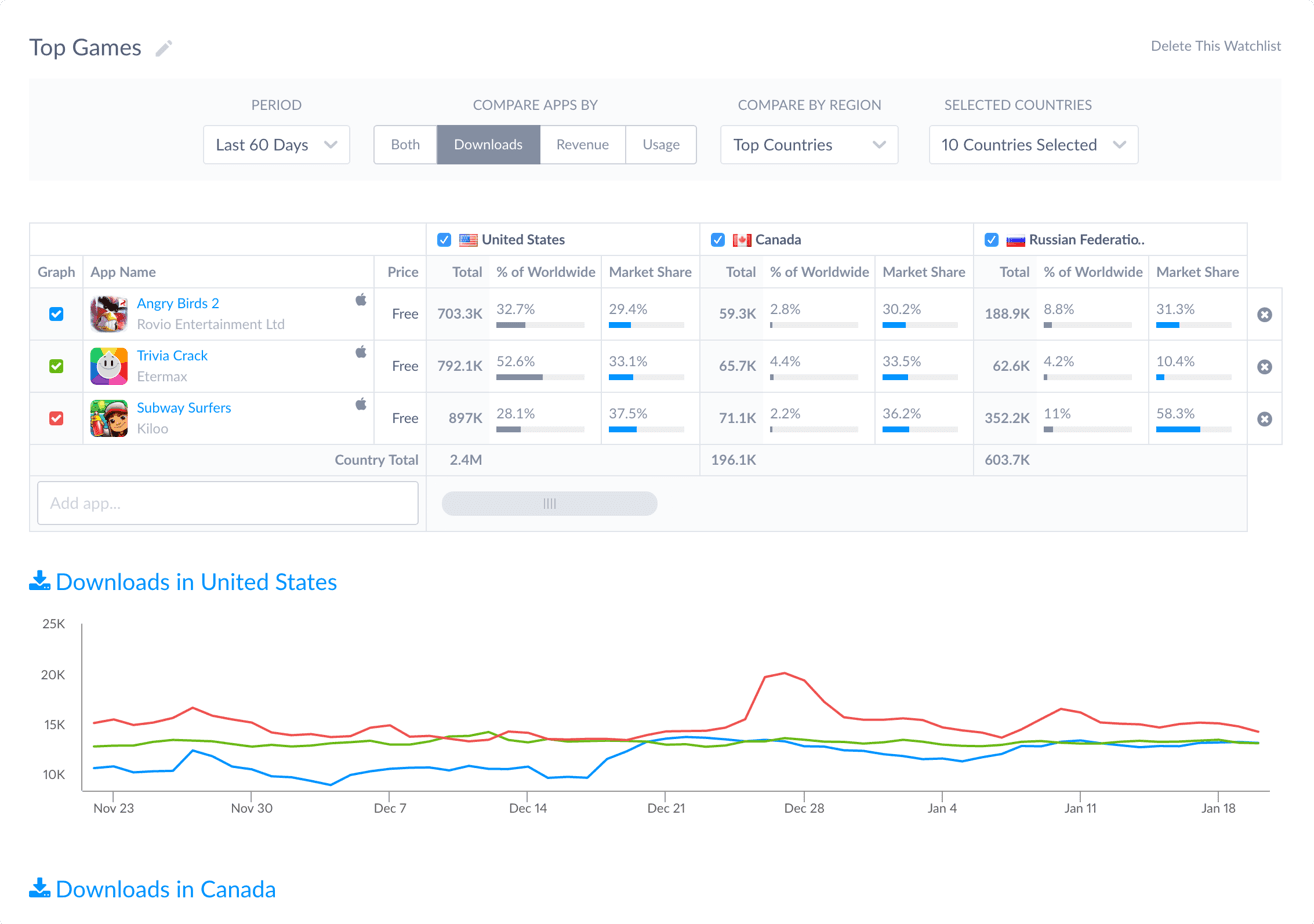Open Downloads in Canada link
The height and width of the screenshot is (924, 1314).
point(166,888)
